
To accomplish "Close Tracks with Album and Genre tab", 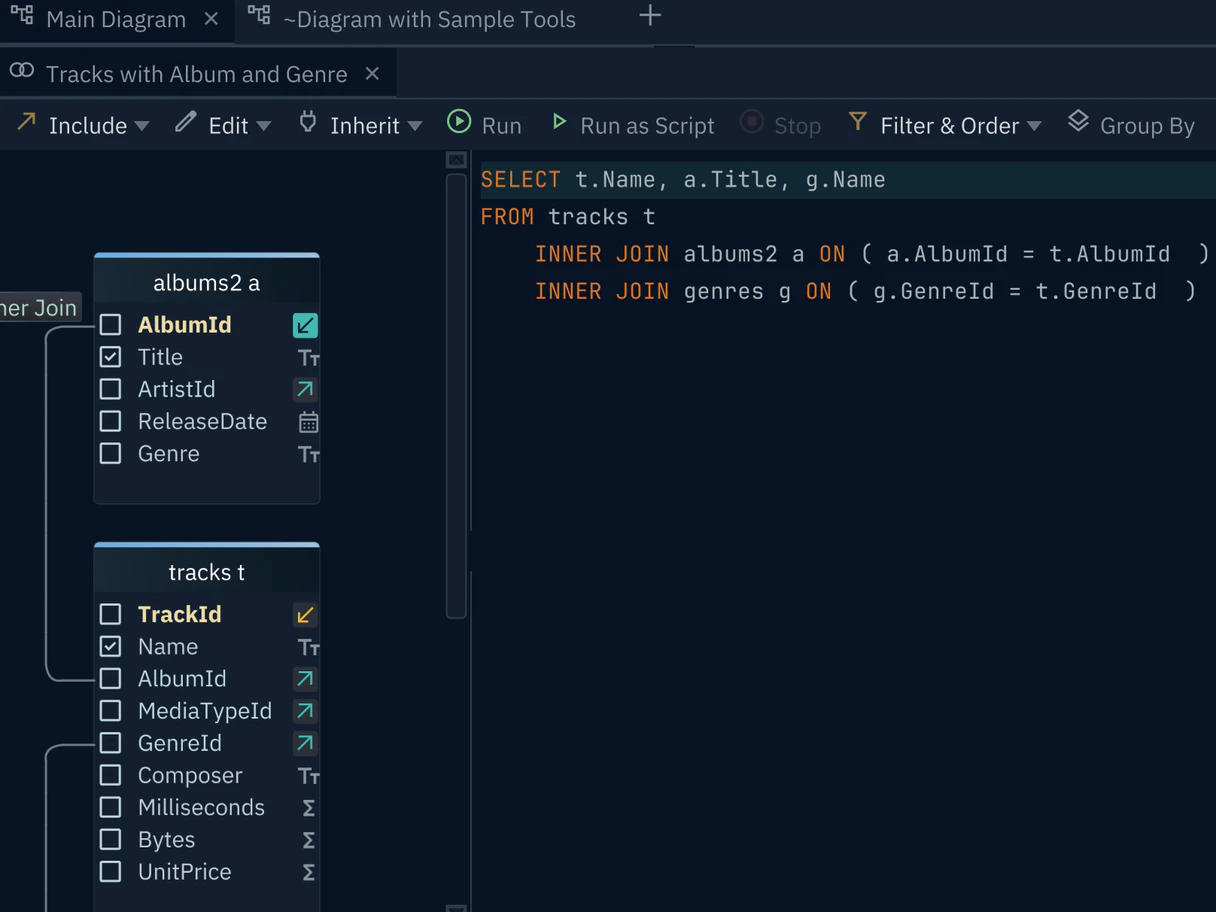I will pos(372,73).
